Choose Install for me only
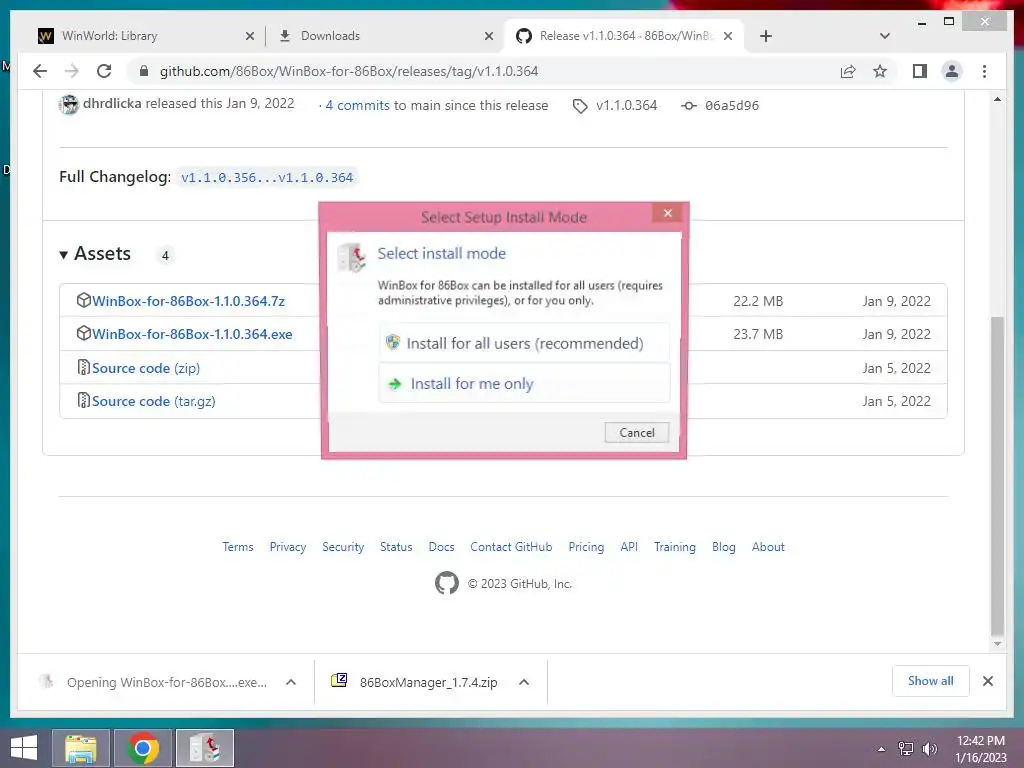1024x768 pixels. coord(524,383)
